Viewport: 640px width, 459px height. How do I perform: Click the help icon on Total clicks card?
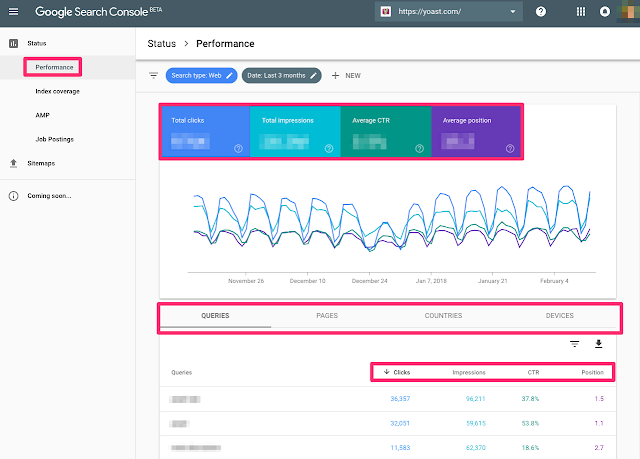point(238,149)
